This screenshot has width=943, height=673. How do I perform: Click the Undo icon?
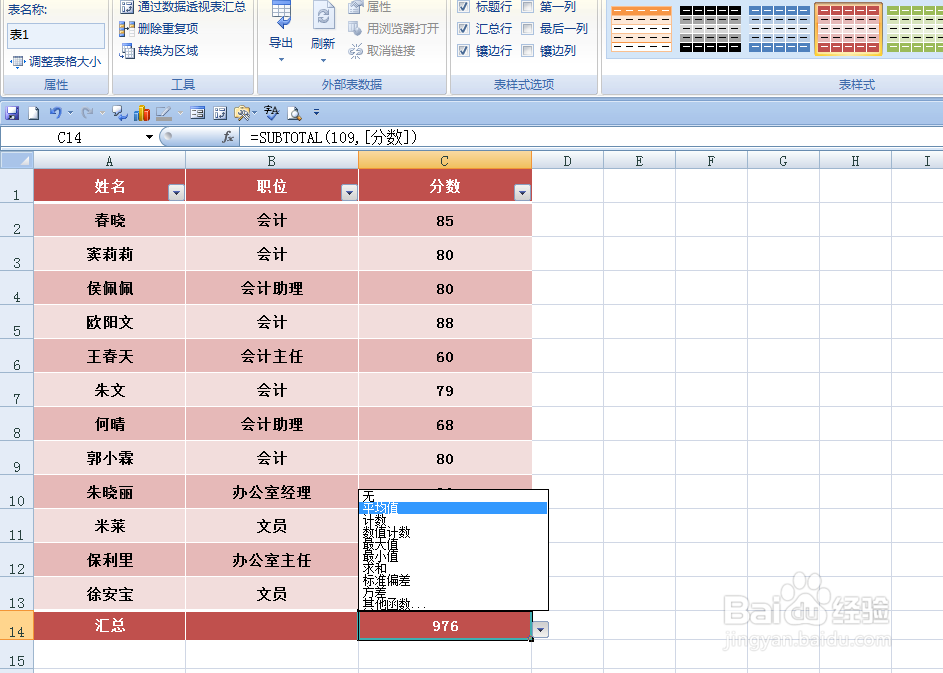click(56, 112)
